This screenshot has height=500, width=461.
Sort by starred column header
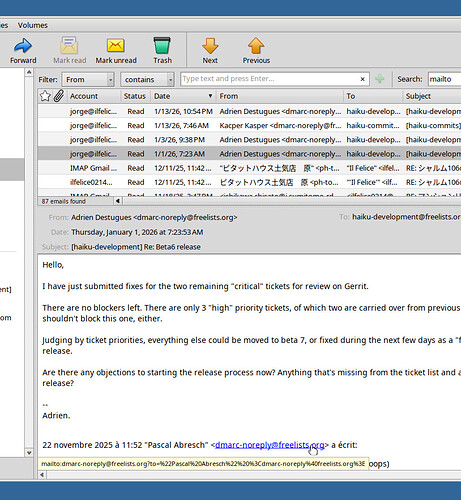pyautogui.click(x=45, y=96)
